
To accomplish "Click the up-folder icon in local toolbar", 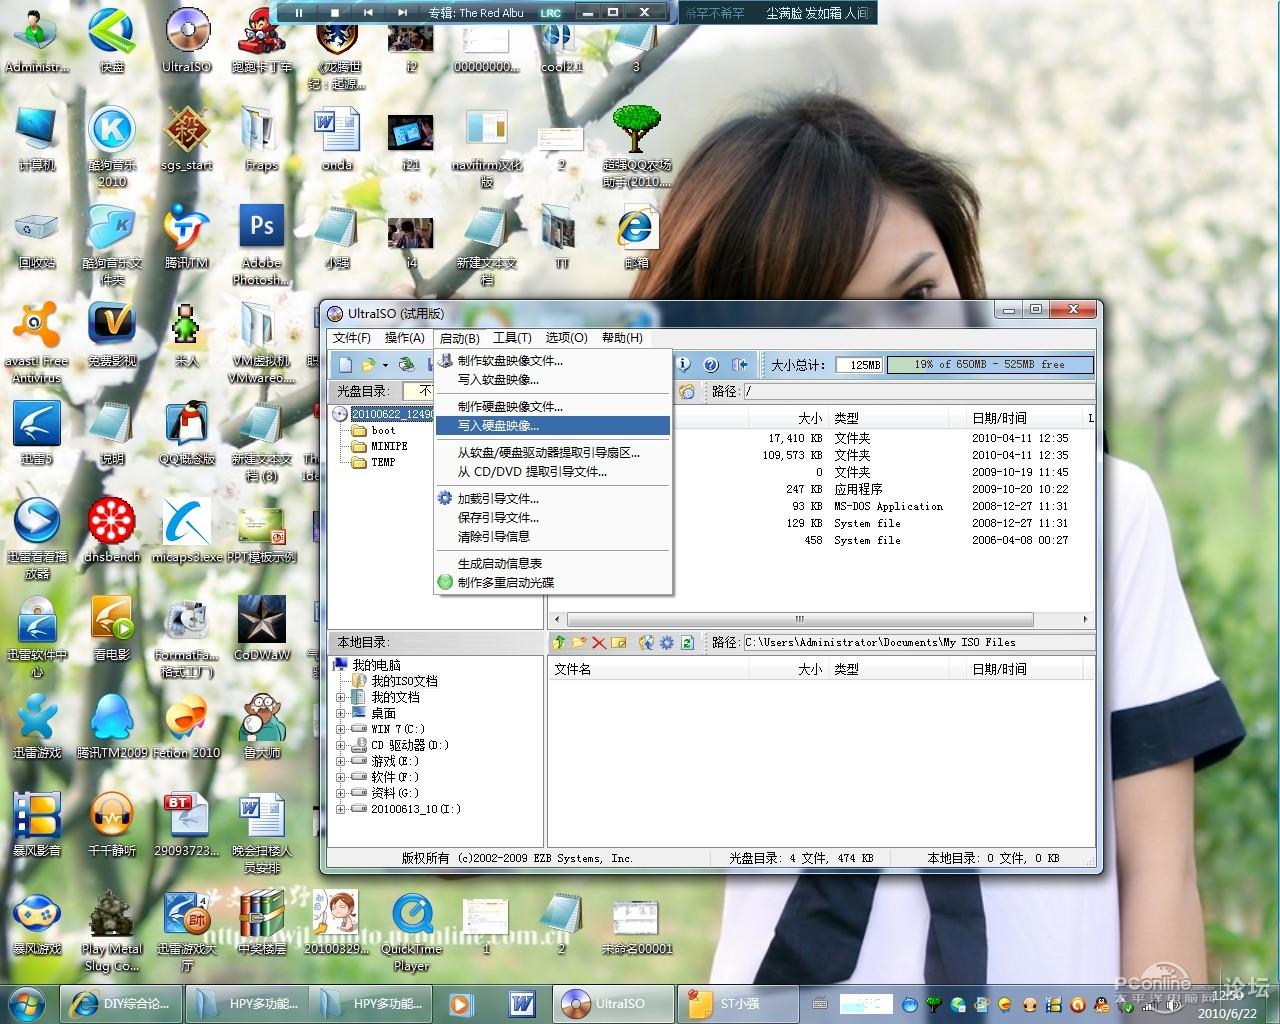I will (x=559, y=642).
